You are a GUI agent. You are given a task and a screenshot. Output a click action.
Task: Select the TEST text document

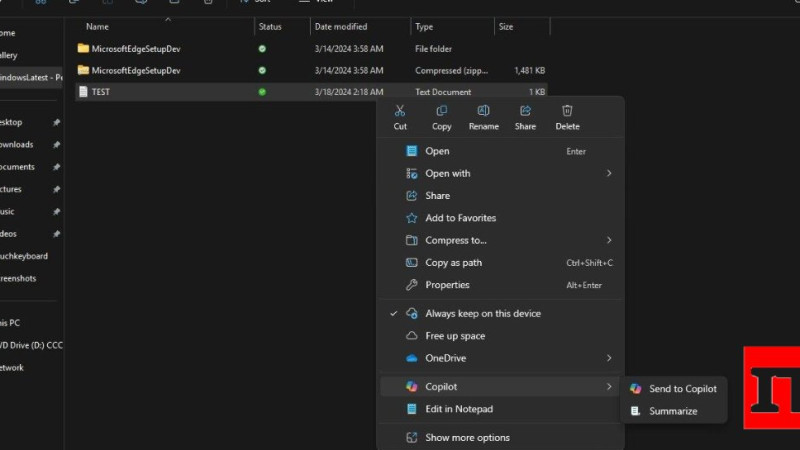coord(311,92)
